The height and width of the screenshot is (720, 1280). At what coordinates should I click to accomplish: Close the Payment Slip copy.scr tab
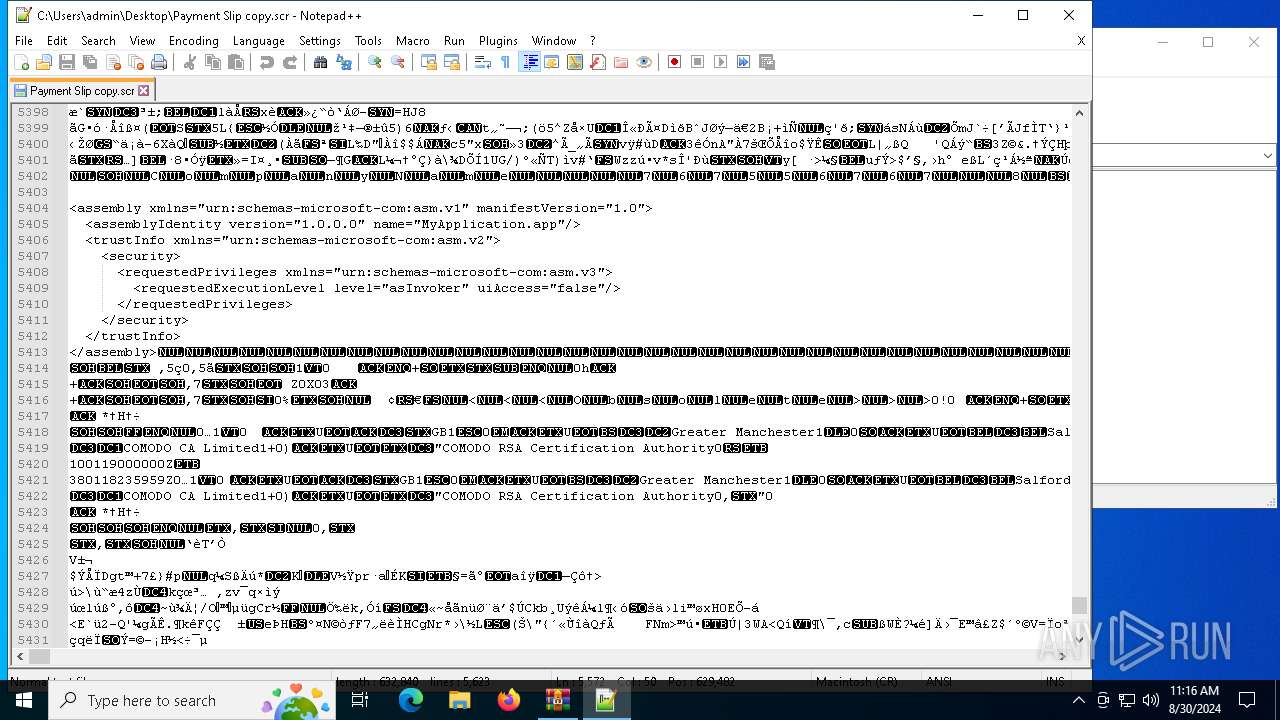[x=143, y=91]
